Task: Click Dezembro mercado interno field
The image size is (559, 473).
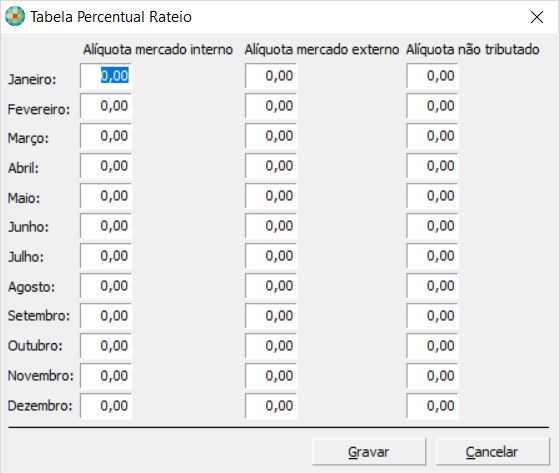Action: pos(106,405)
